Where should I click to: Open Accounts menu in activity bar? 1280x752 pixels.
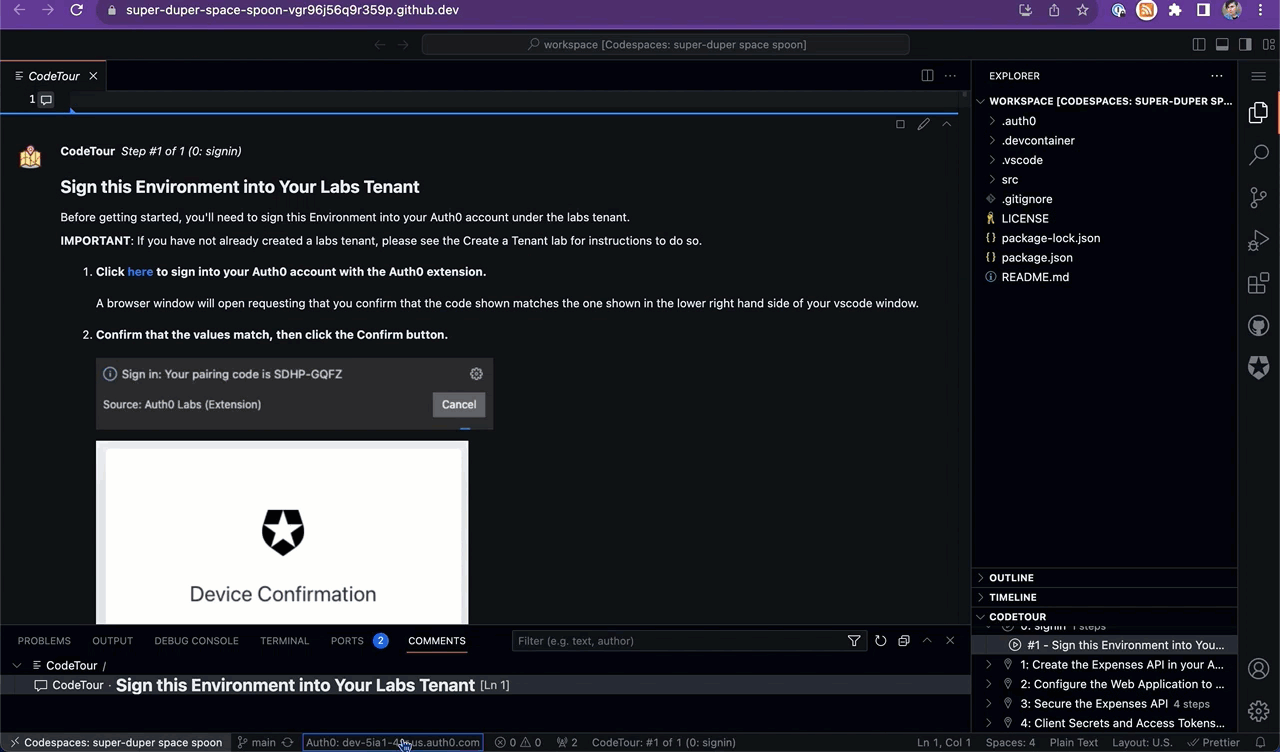(x=1258, y=669)
